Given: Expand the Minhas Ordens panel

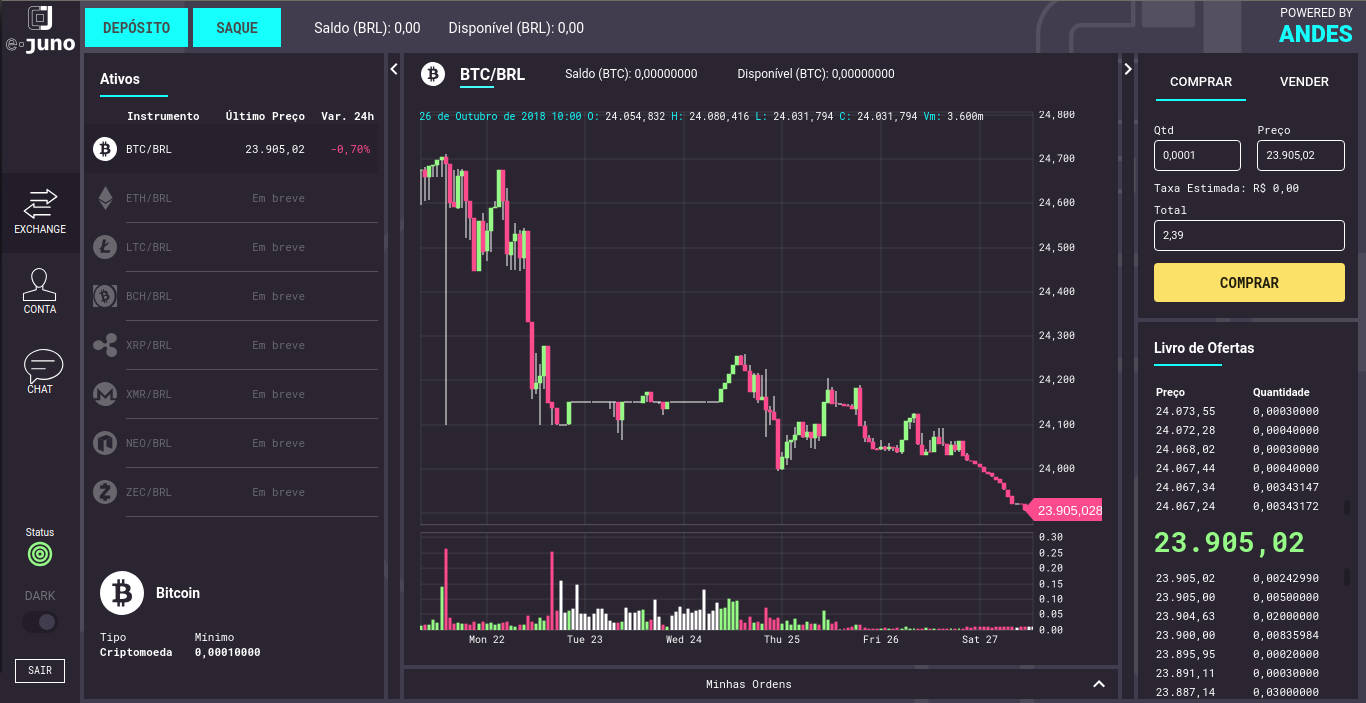Looking at the screenshot, I should tap(1099, 684).
